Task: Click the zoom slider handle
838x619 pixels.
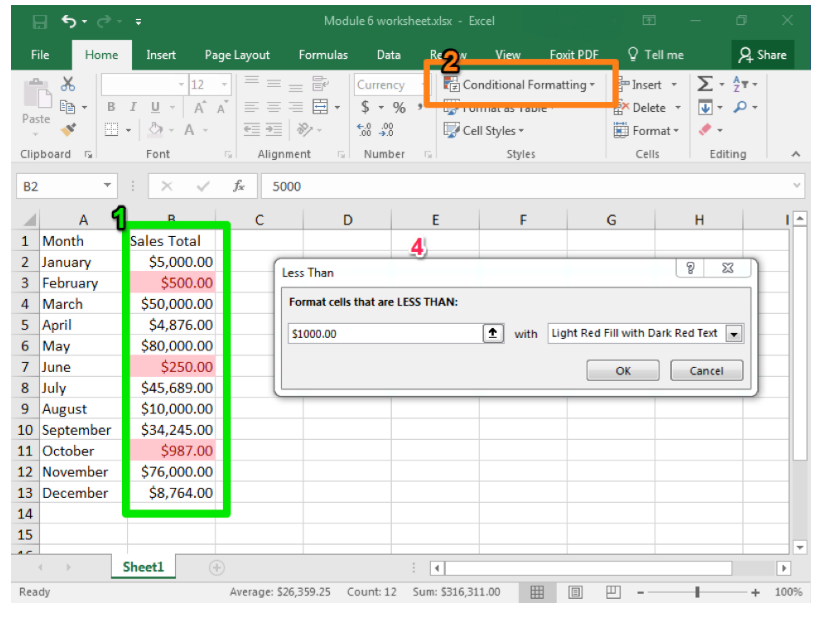Action: 697,592
